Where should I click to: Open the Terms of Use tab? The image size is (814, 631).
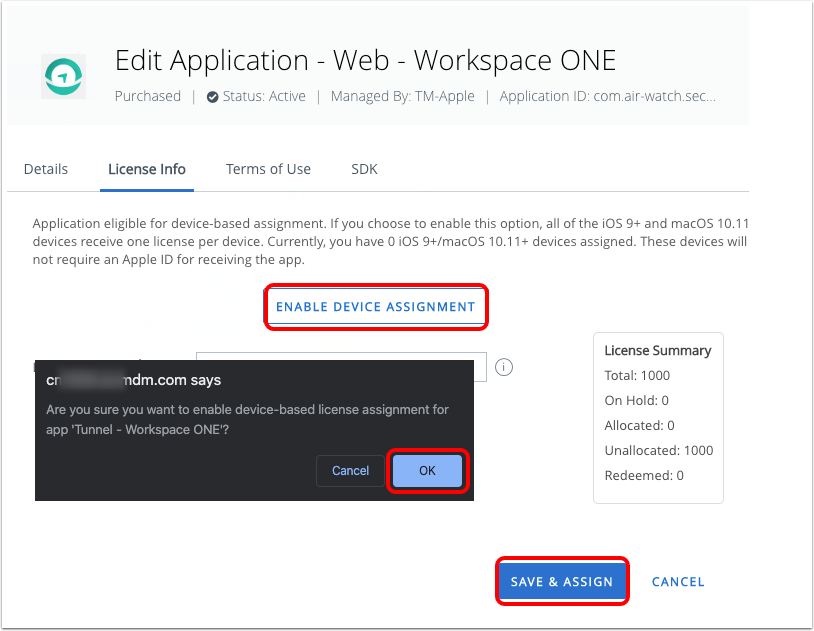click(x=268, y=169)
